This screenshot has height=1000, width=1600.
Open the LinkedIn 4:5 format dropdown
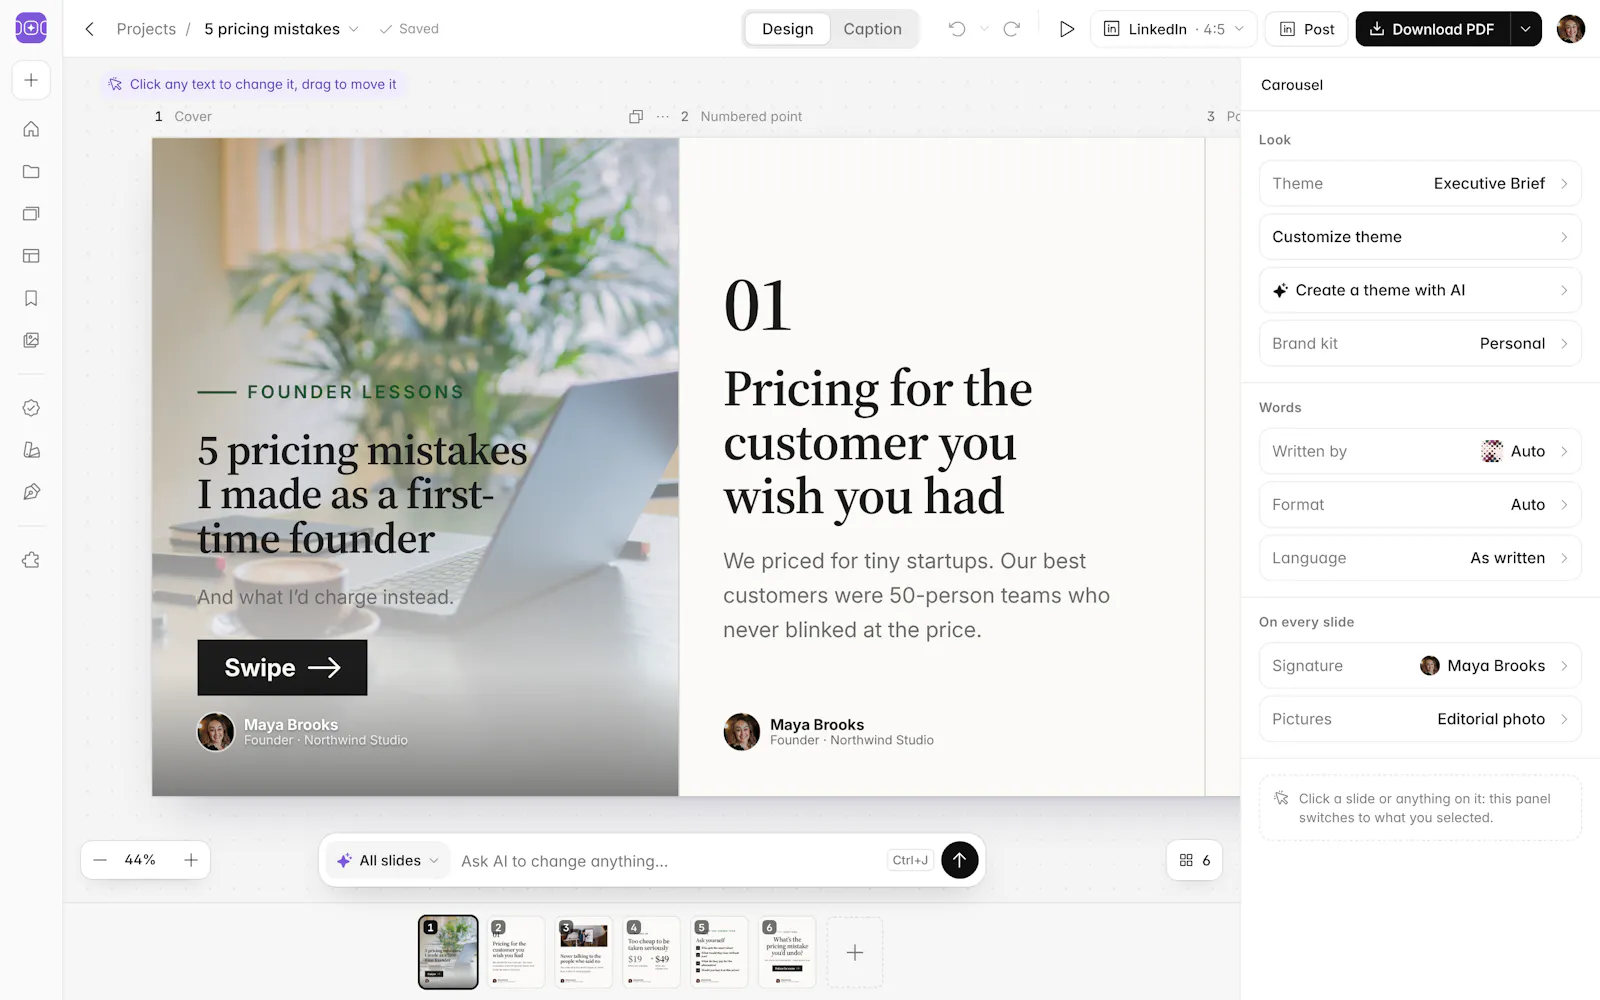(x=1173, y=29)
